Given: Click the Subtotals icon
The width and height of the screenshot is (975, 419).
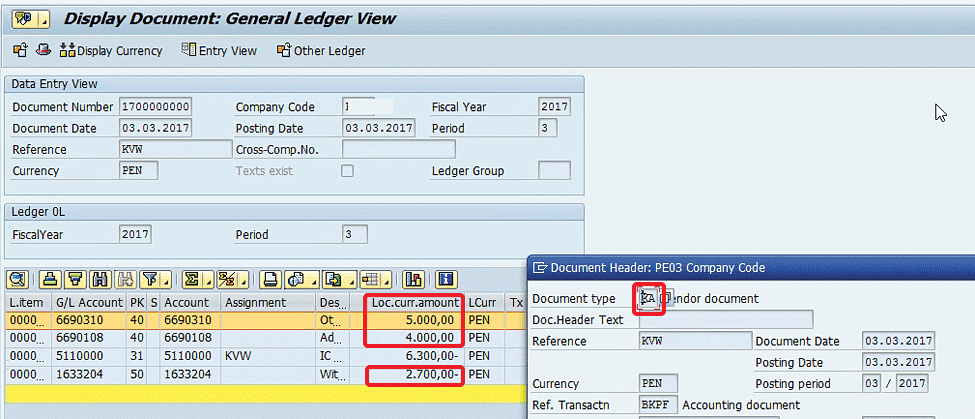Looking at the screenshot, I should [227, 279].
